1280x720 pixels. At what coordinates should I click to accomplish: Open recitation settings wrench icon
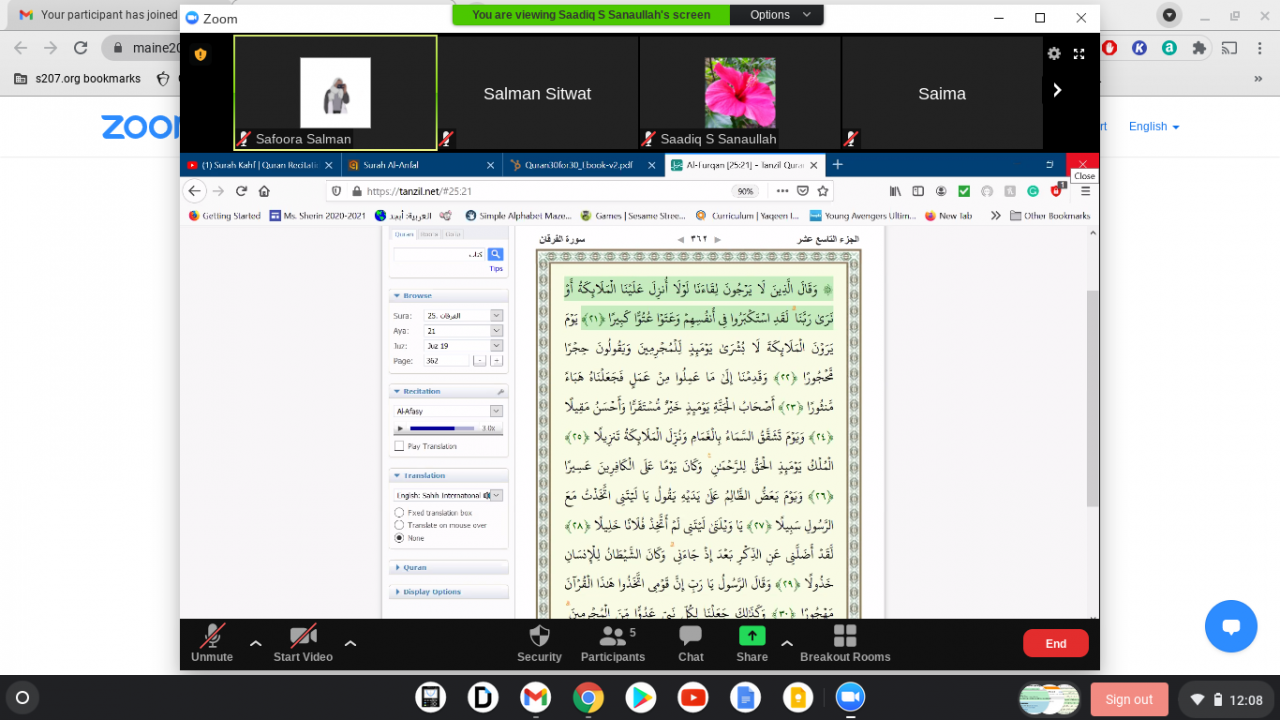click(500, 391)
